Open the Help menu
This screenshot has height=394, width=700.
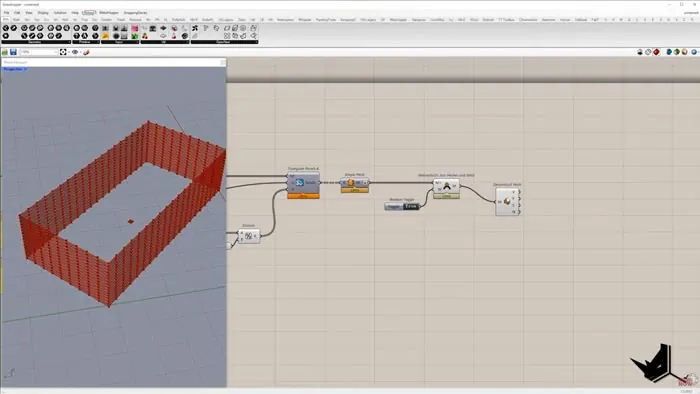tap(75, 12)
